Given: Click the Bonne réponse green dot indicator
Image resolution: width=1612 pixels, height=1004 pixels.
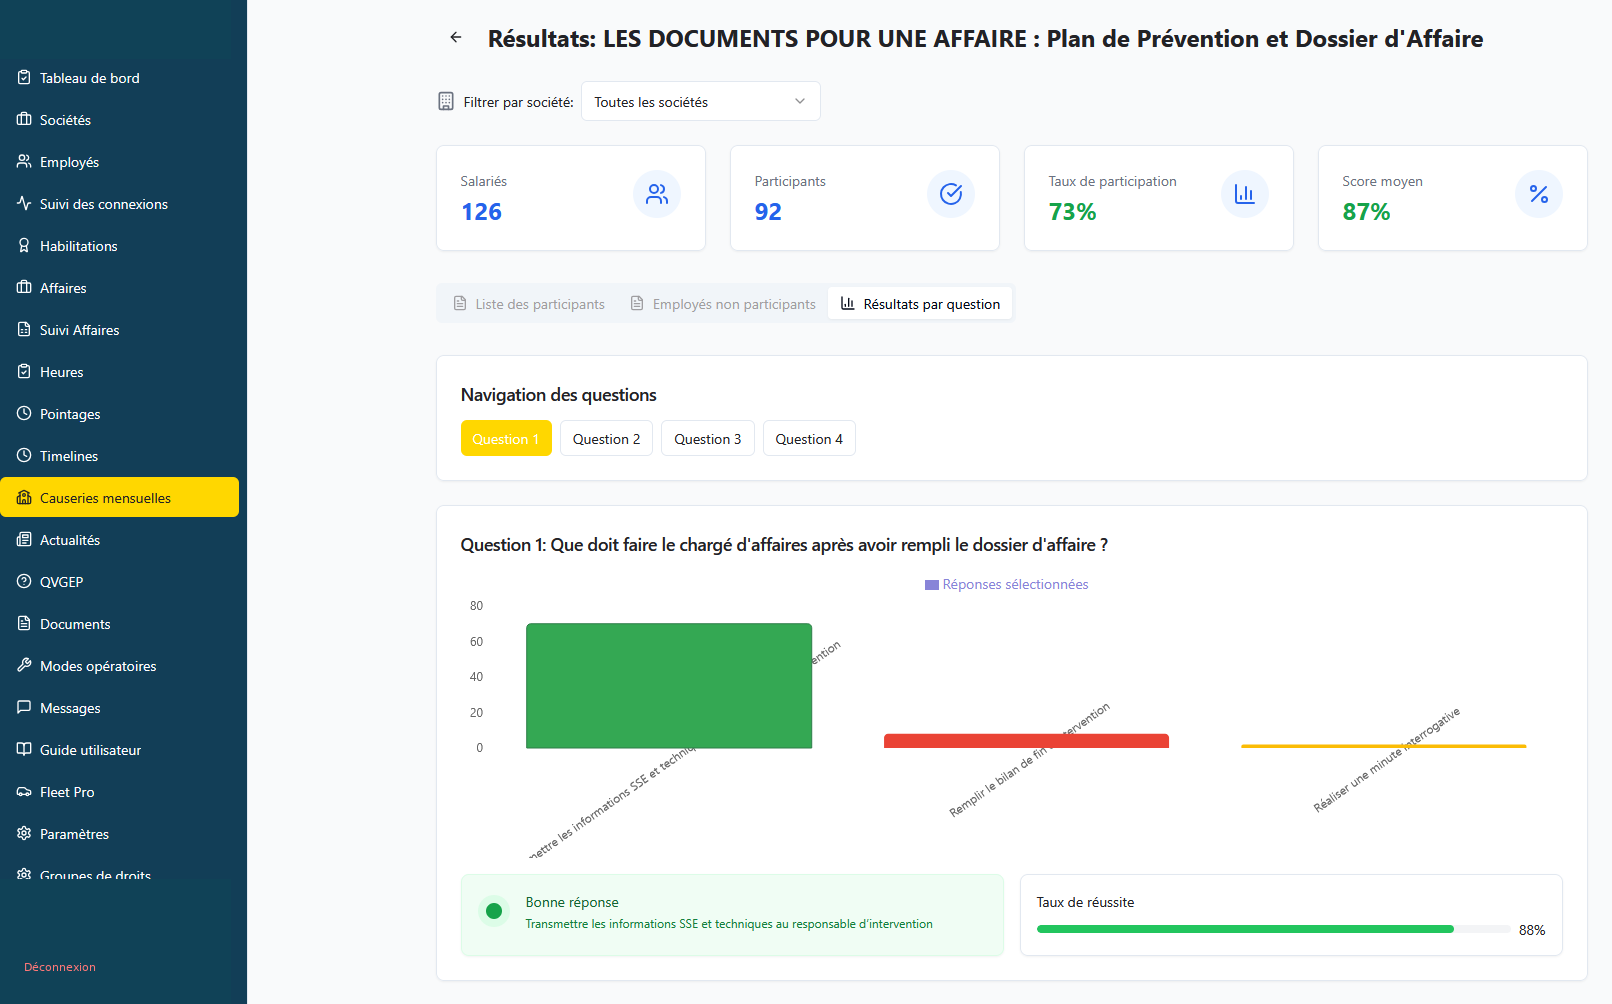Looking at the screenshot, I should [x=494, y=911].
